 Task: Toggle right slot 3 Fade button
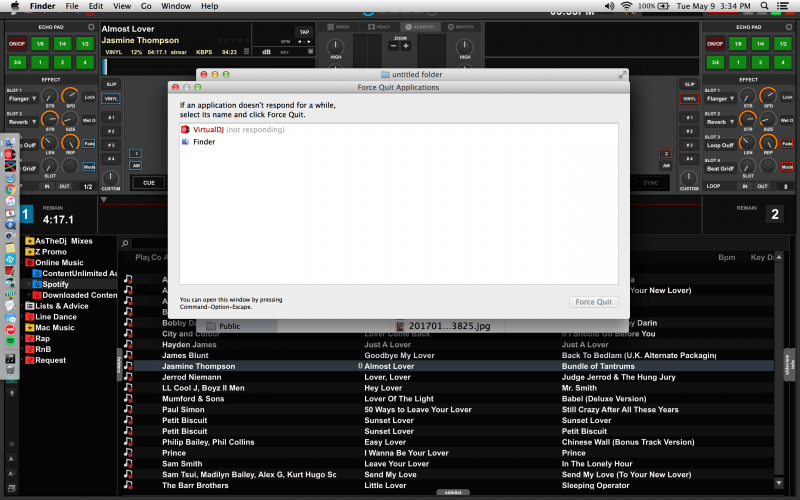click(x=787, y=144)
